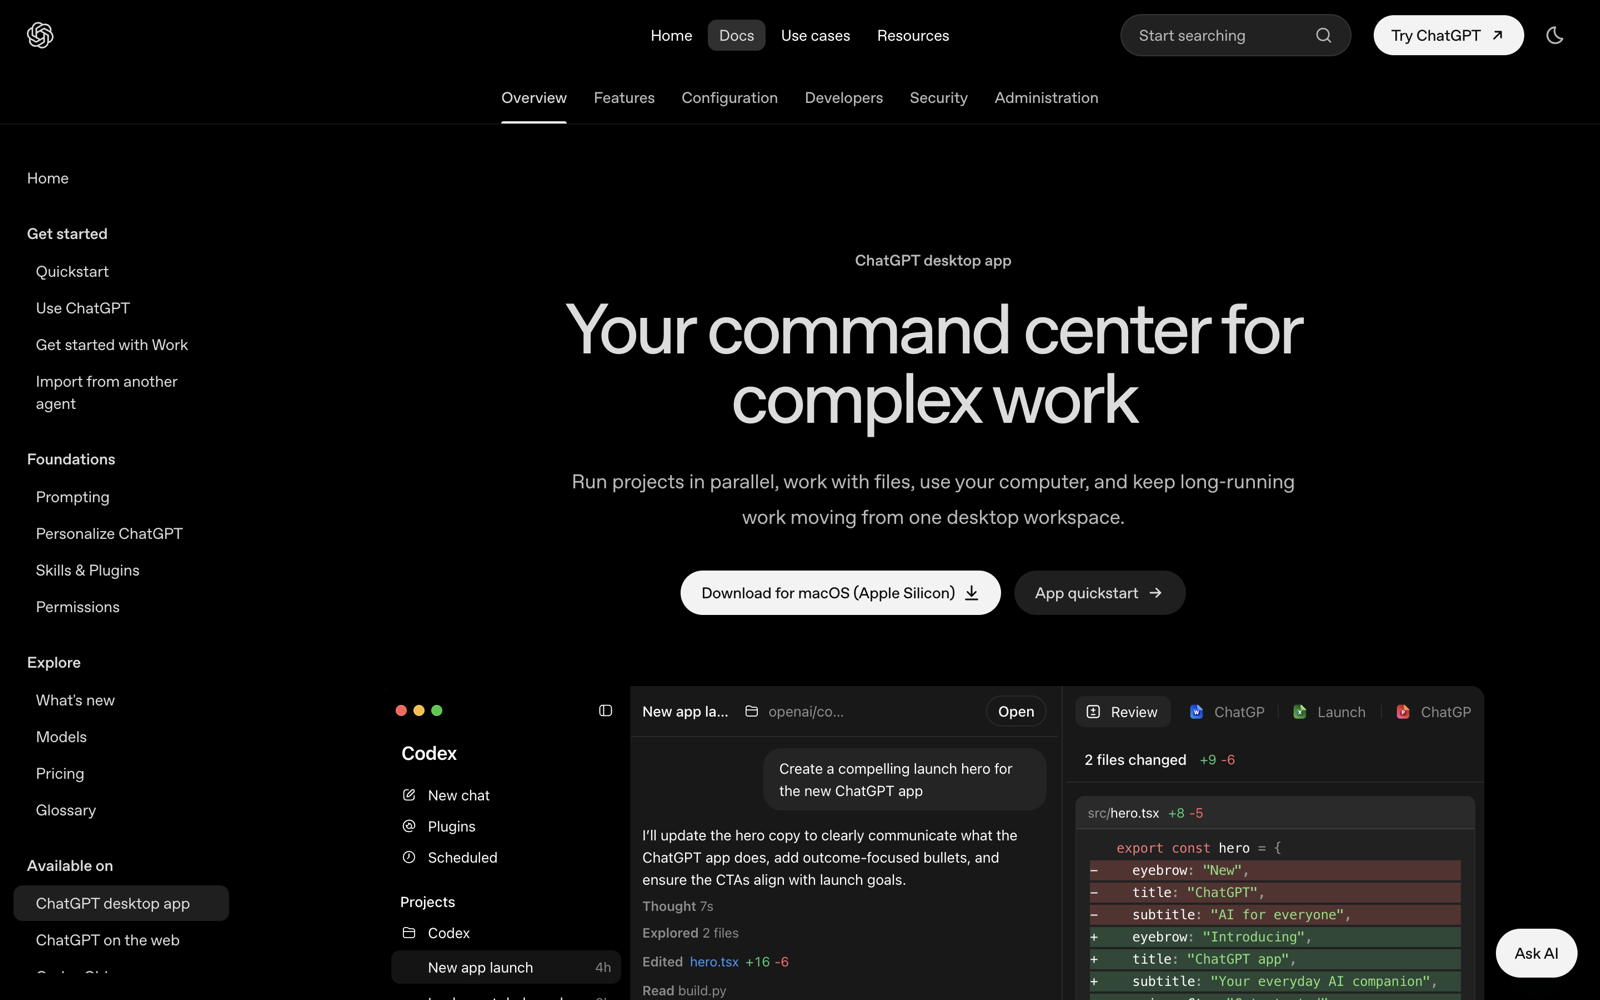Viewport: 1600px width, 1000px height.
Task: Open Skills & Plugins sidebar link
Action: click(x=88, y=570)
